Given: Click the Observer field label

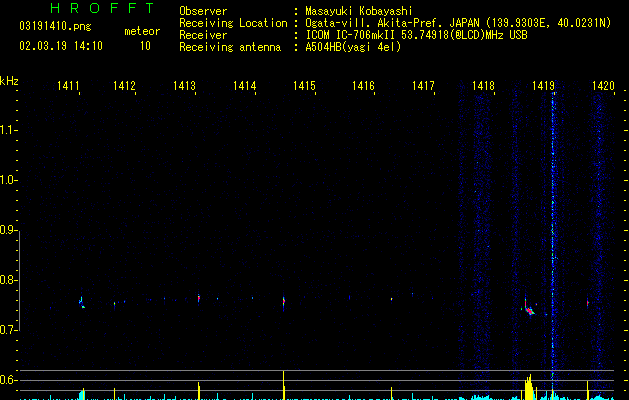Looking at the screenshot, I should tap(203, 11).
